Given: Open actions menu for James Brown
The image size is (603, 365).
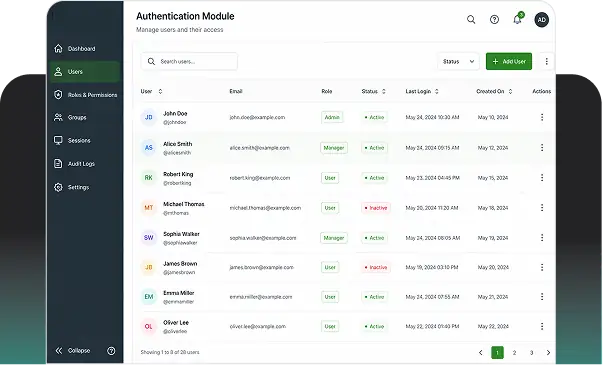Looking at the screenshot, I should coord(542,267).
